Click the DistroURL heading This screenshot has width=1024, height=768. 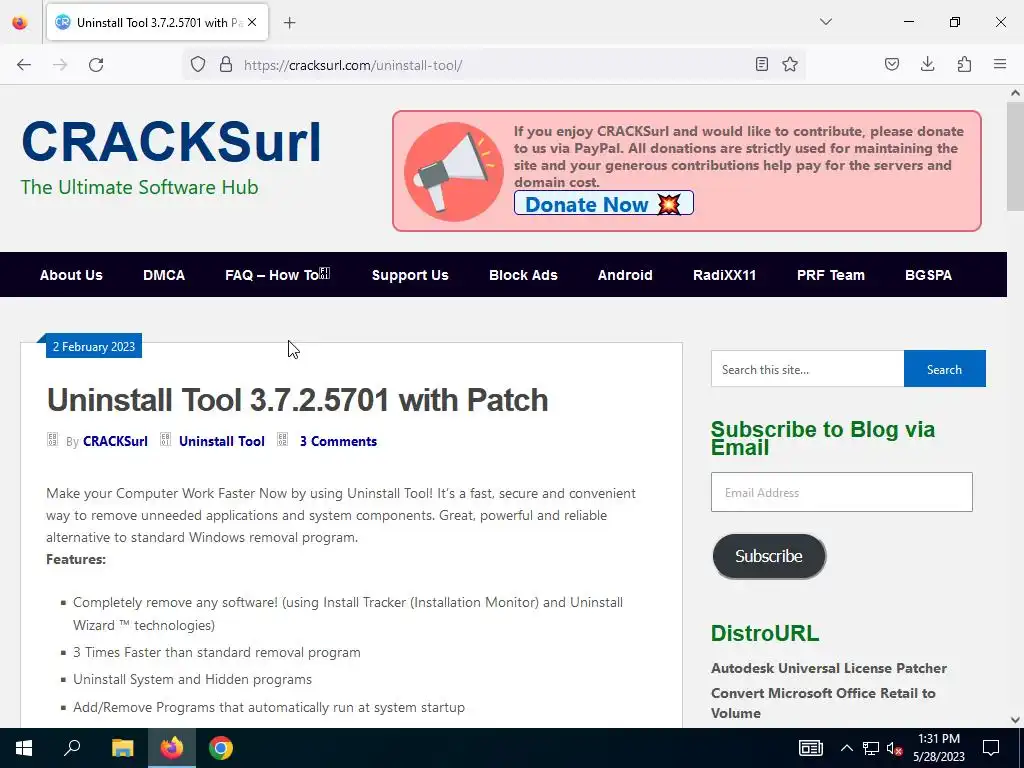[765, 633]
